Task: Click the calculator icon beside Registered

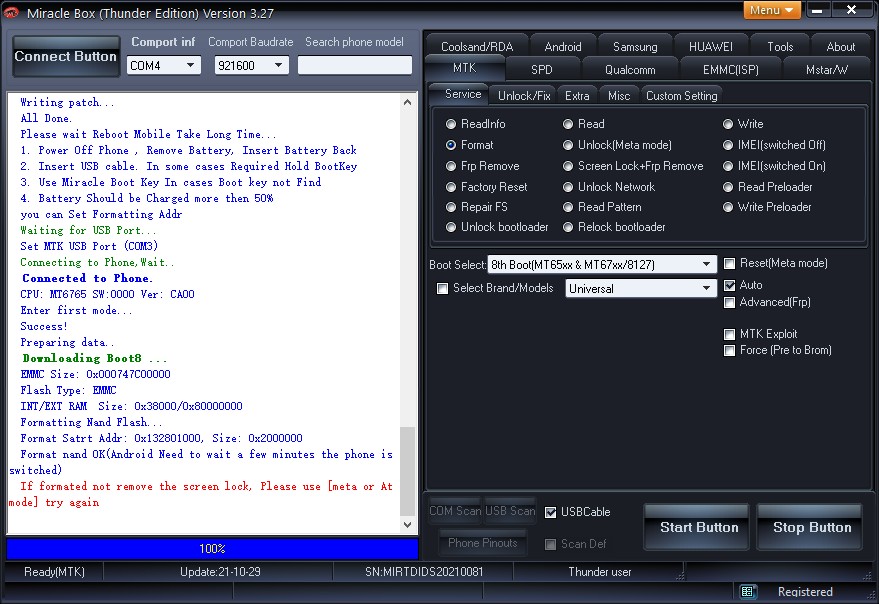Action: click(747, 591)
